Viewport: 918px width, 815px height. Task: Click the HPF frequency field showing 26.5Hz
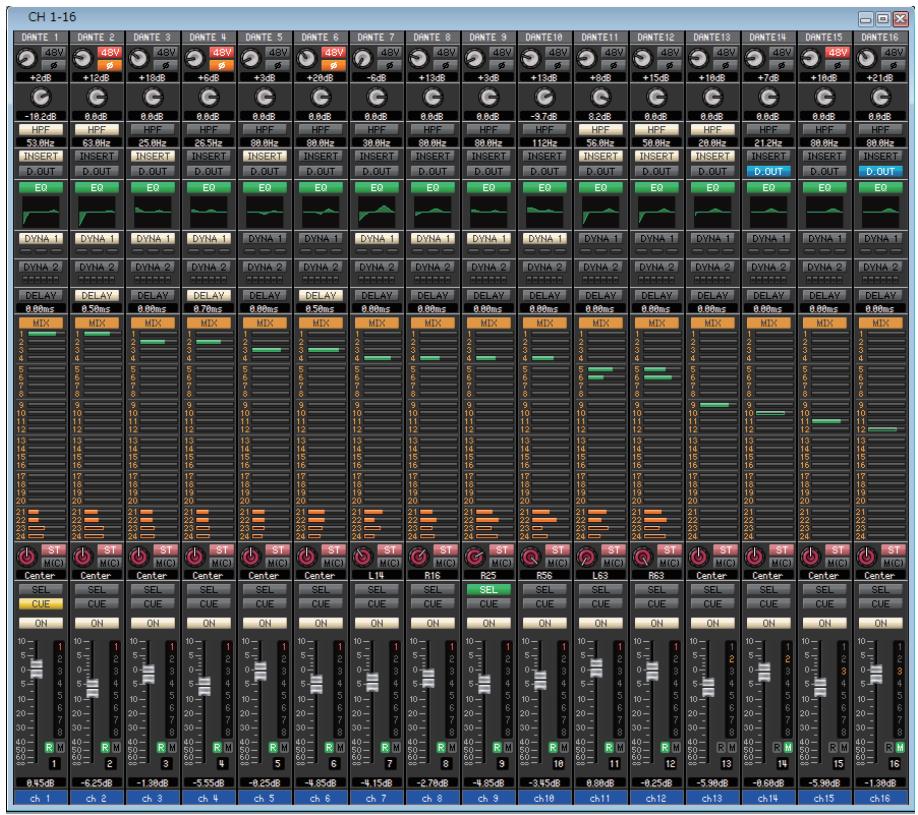208,142
